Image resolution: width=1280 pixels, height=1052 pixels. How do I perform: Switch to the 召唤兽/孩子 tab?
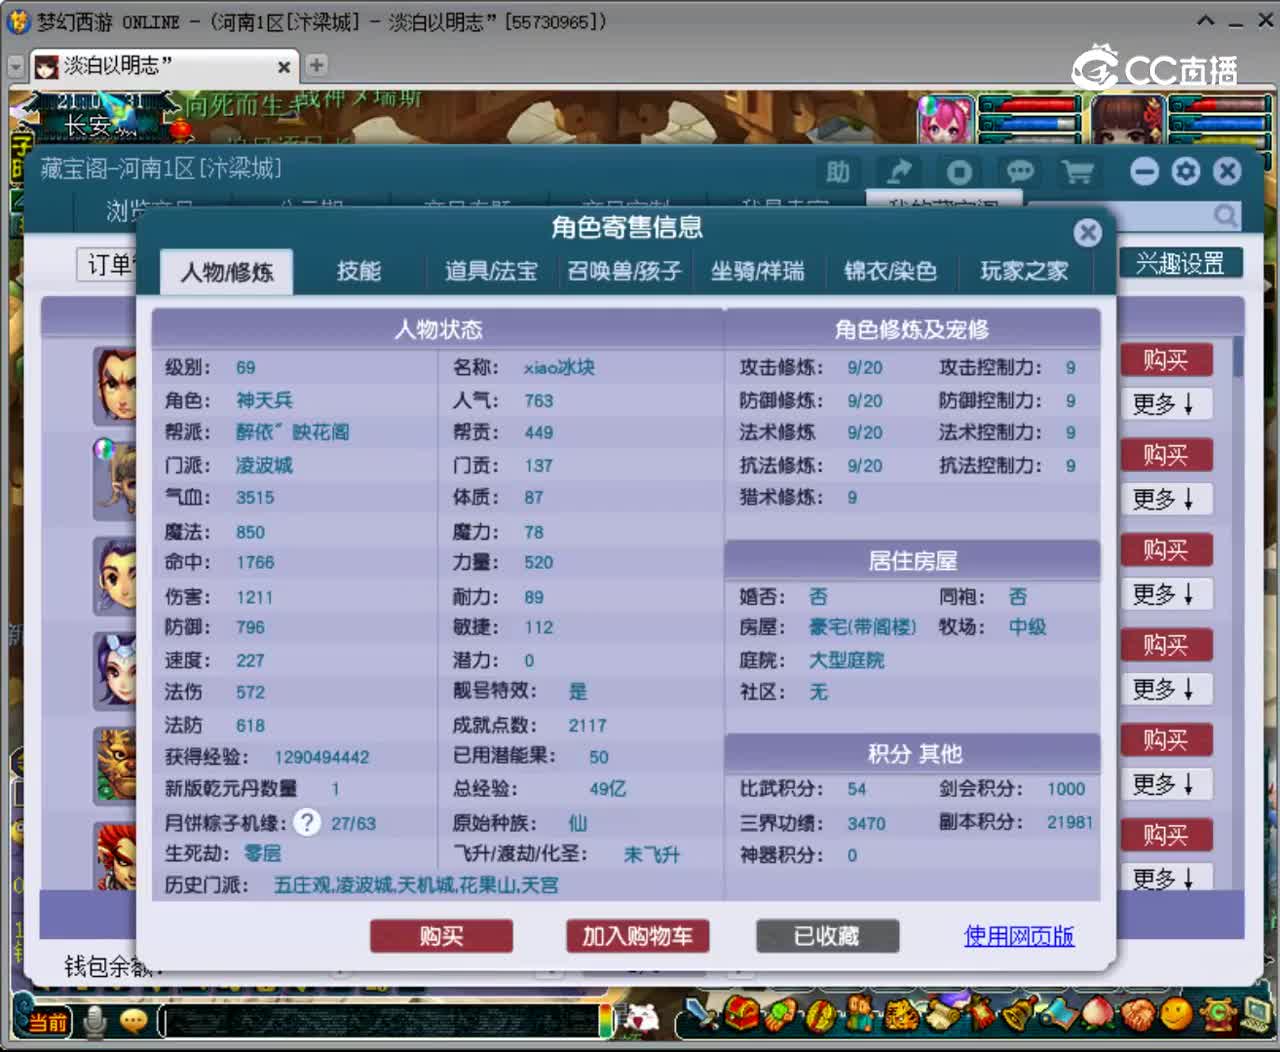[625, 271]
